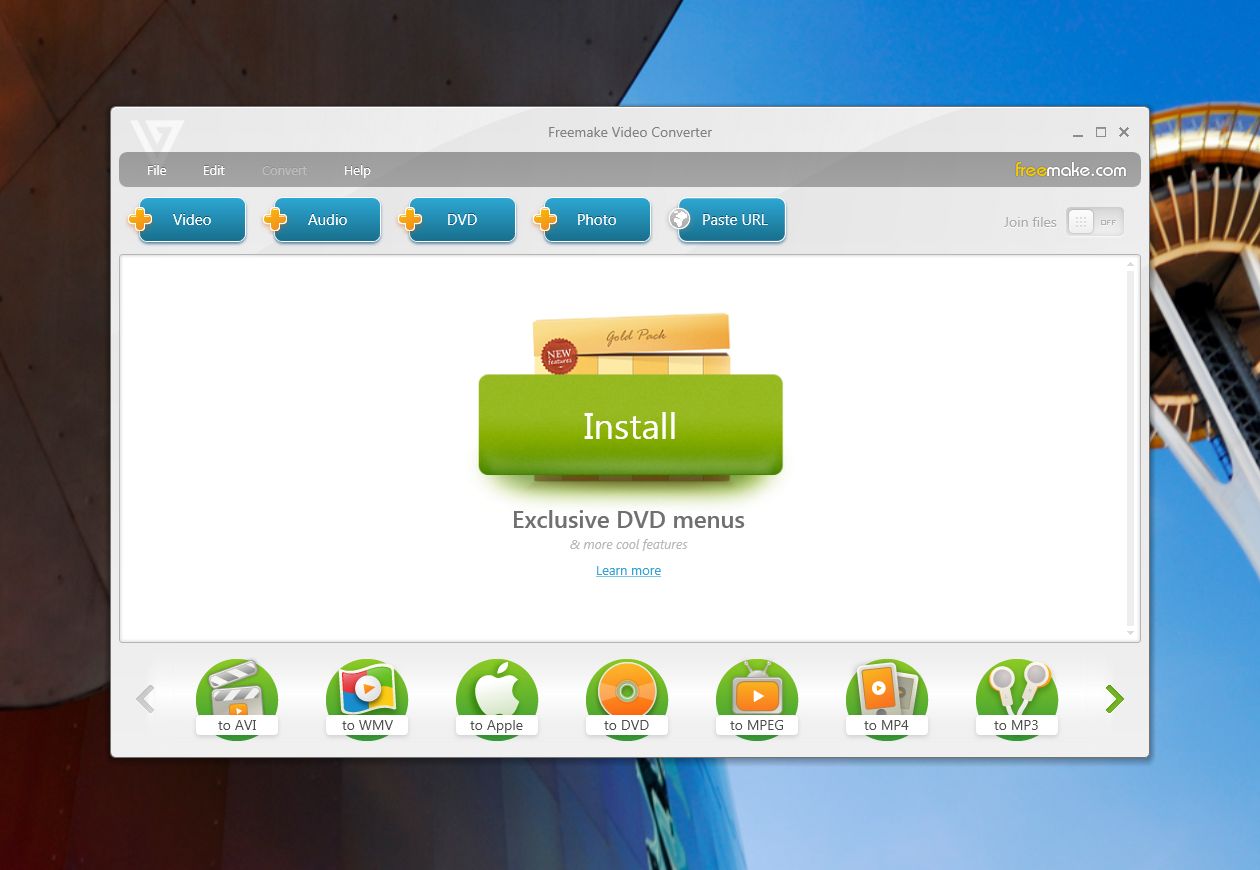Select the to DVD conversion icon

click(x=627, y=699)
